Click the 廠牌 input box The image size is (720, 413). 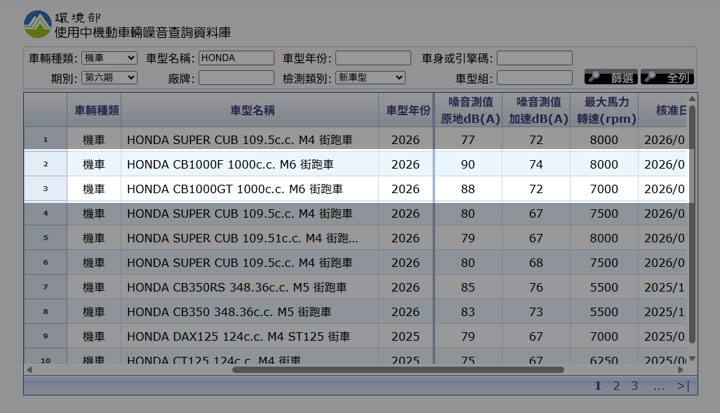point(236,77)
